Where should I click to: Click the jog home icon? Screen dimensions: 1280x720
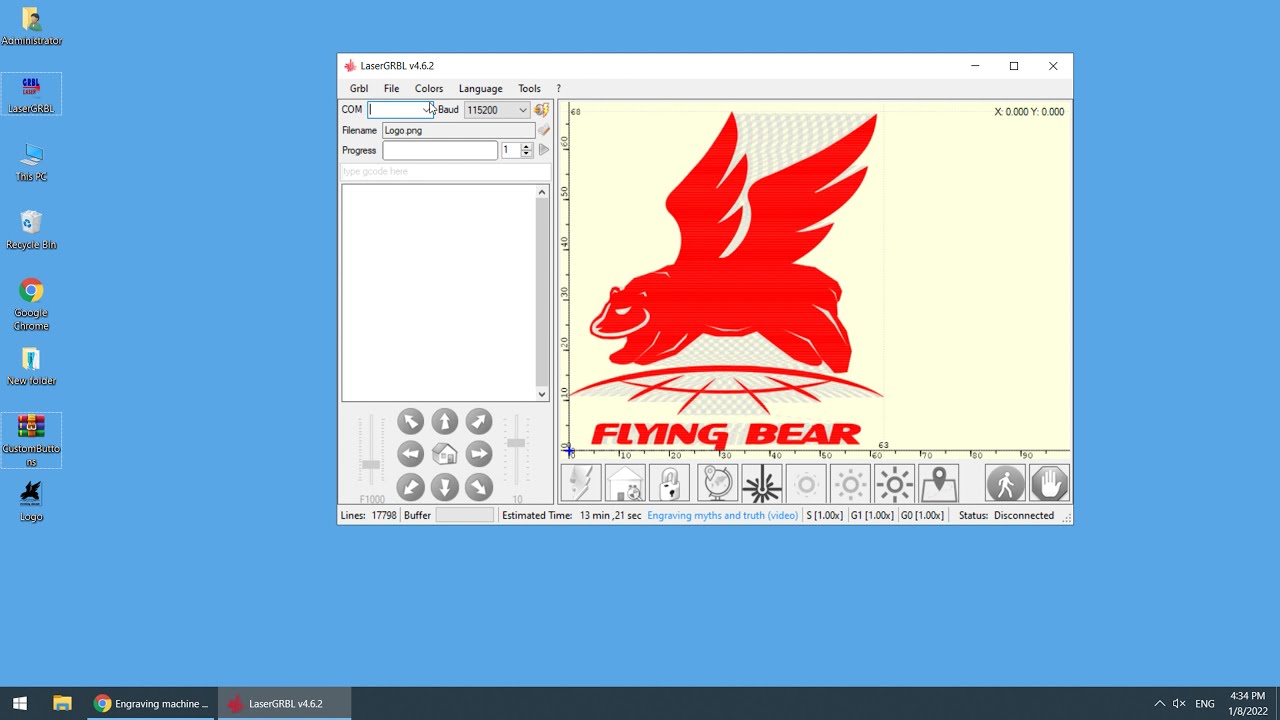(x=445, y=454)
